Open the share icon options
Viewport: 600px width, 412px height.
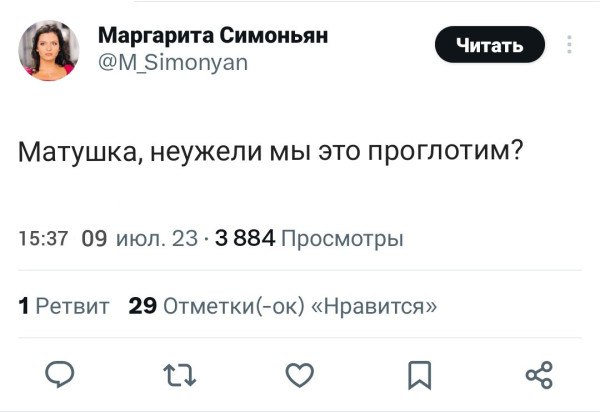click(x=538, y=376)
